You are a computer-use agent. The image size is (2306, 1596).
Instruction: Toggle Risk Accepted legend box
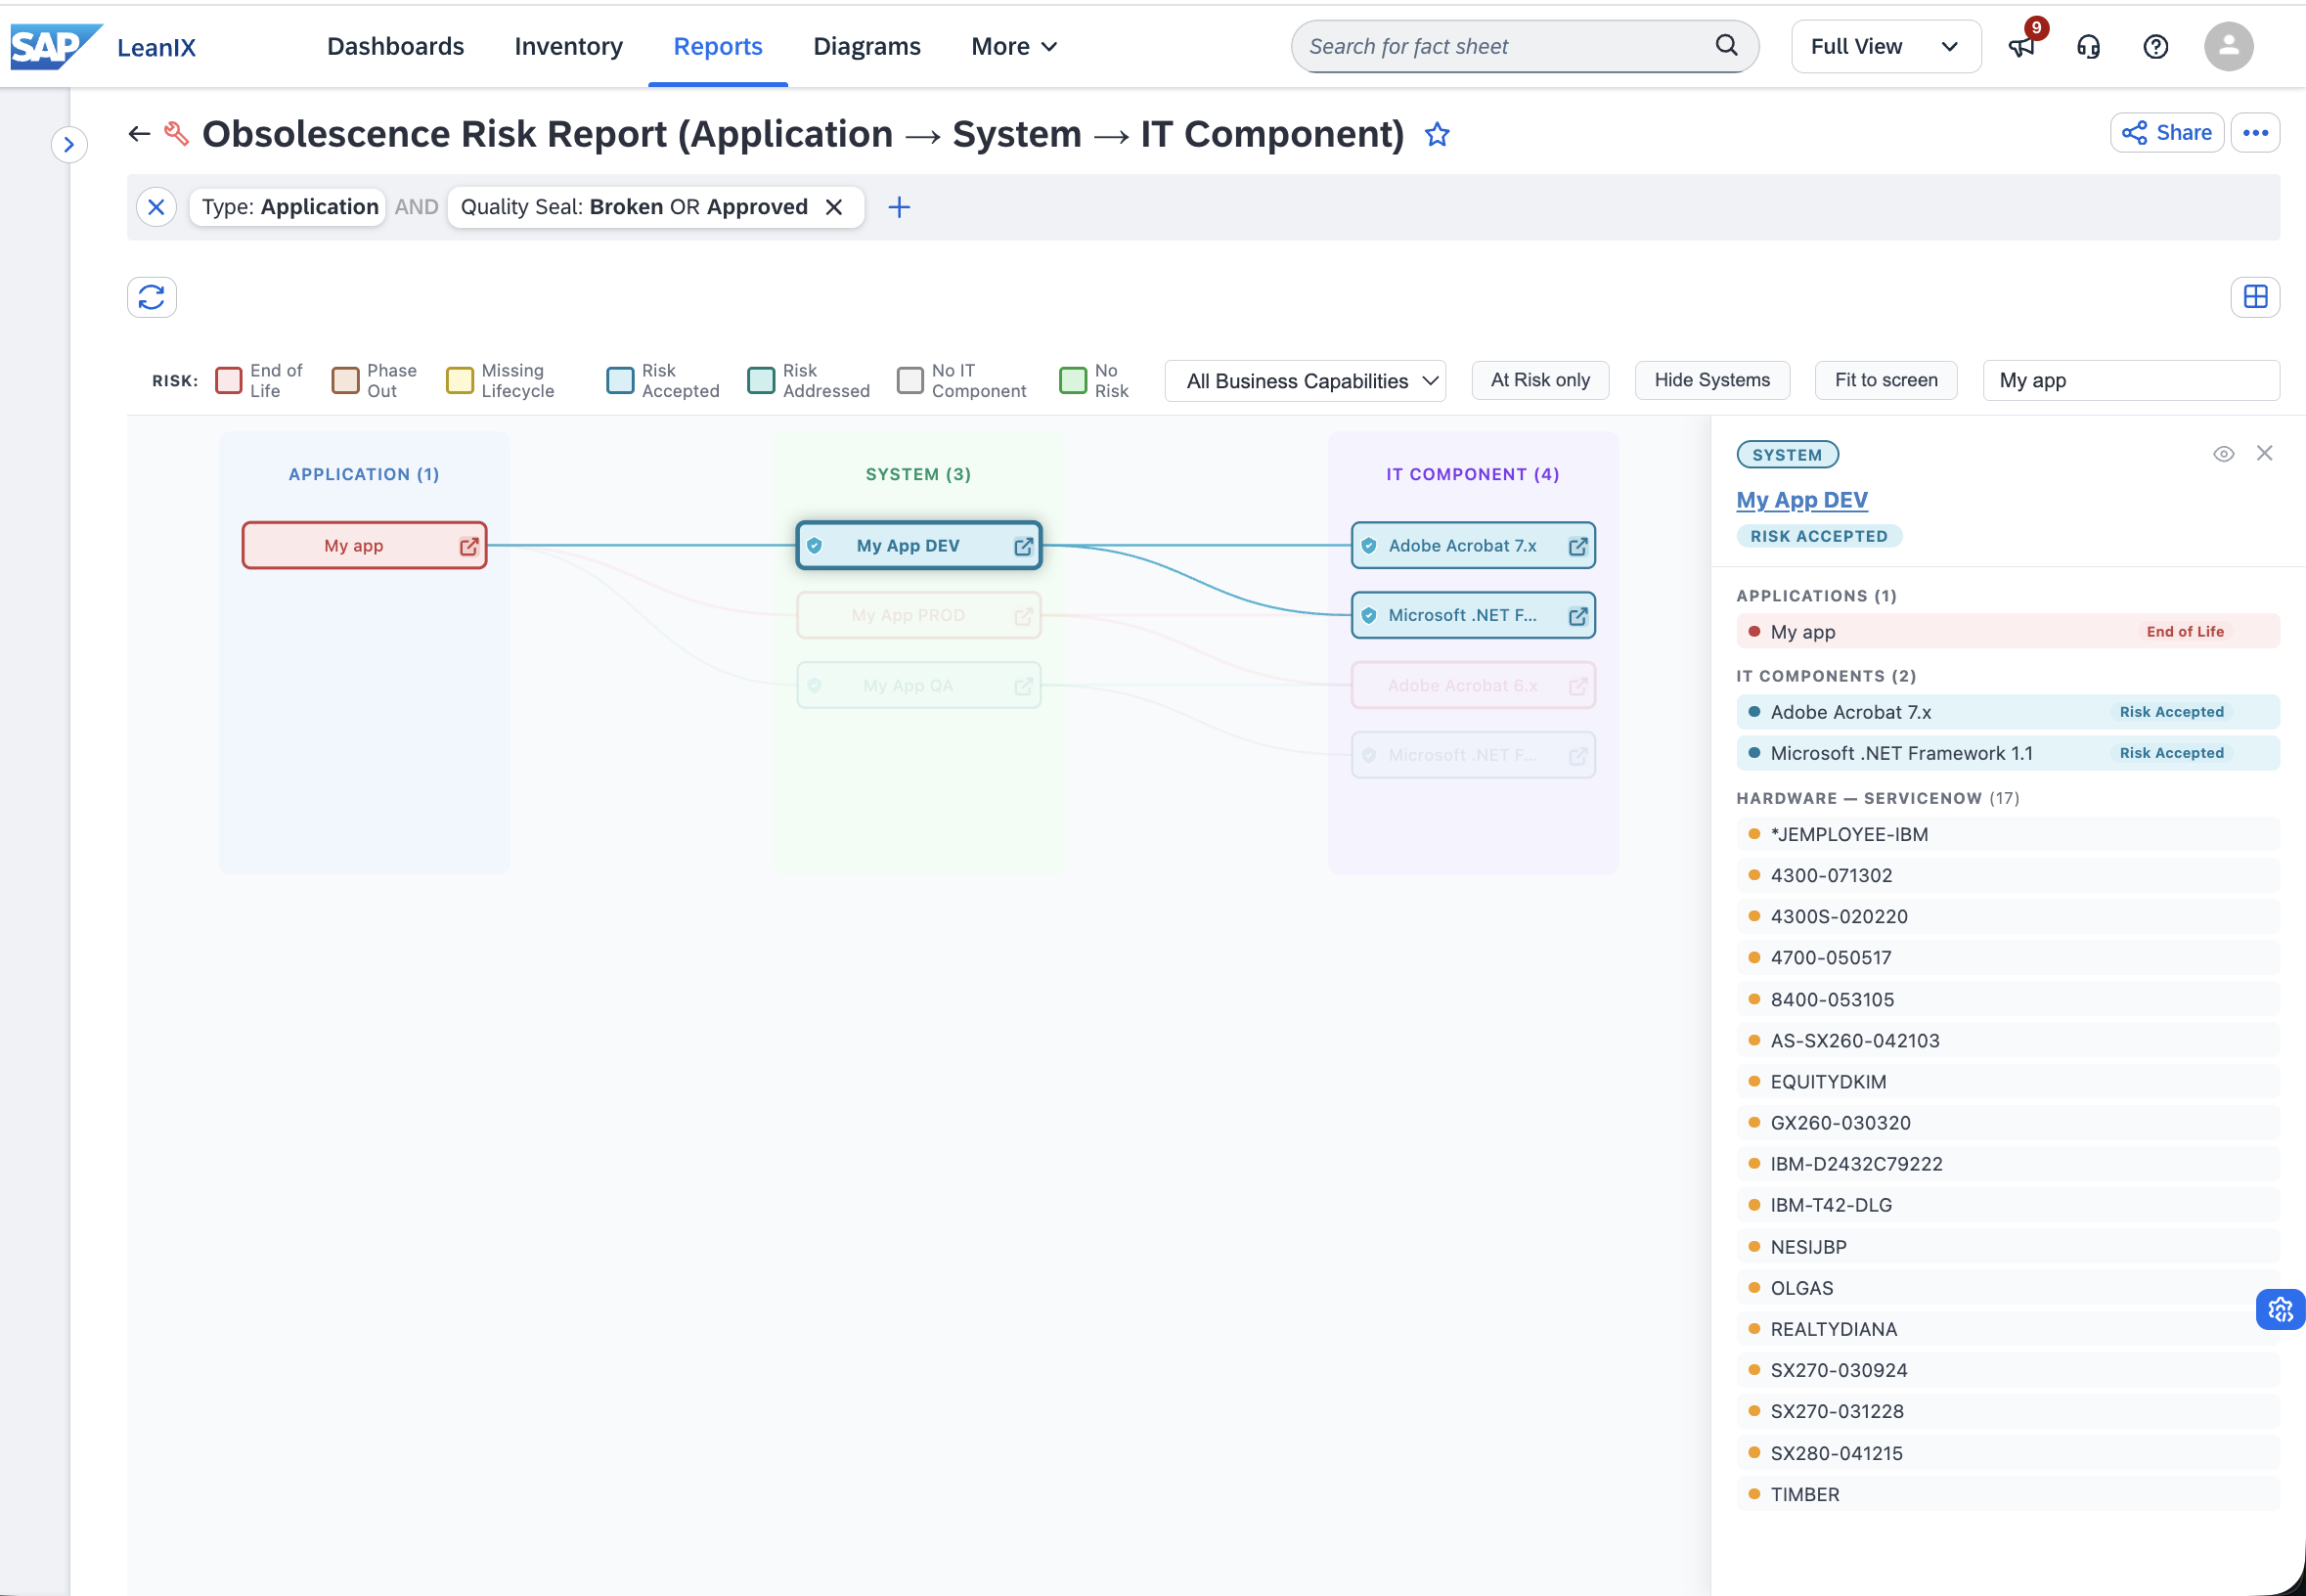point(620,381)
